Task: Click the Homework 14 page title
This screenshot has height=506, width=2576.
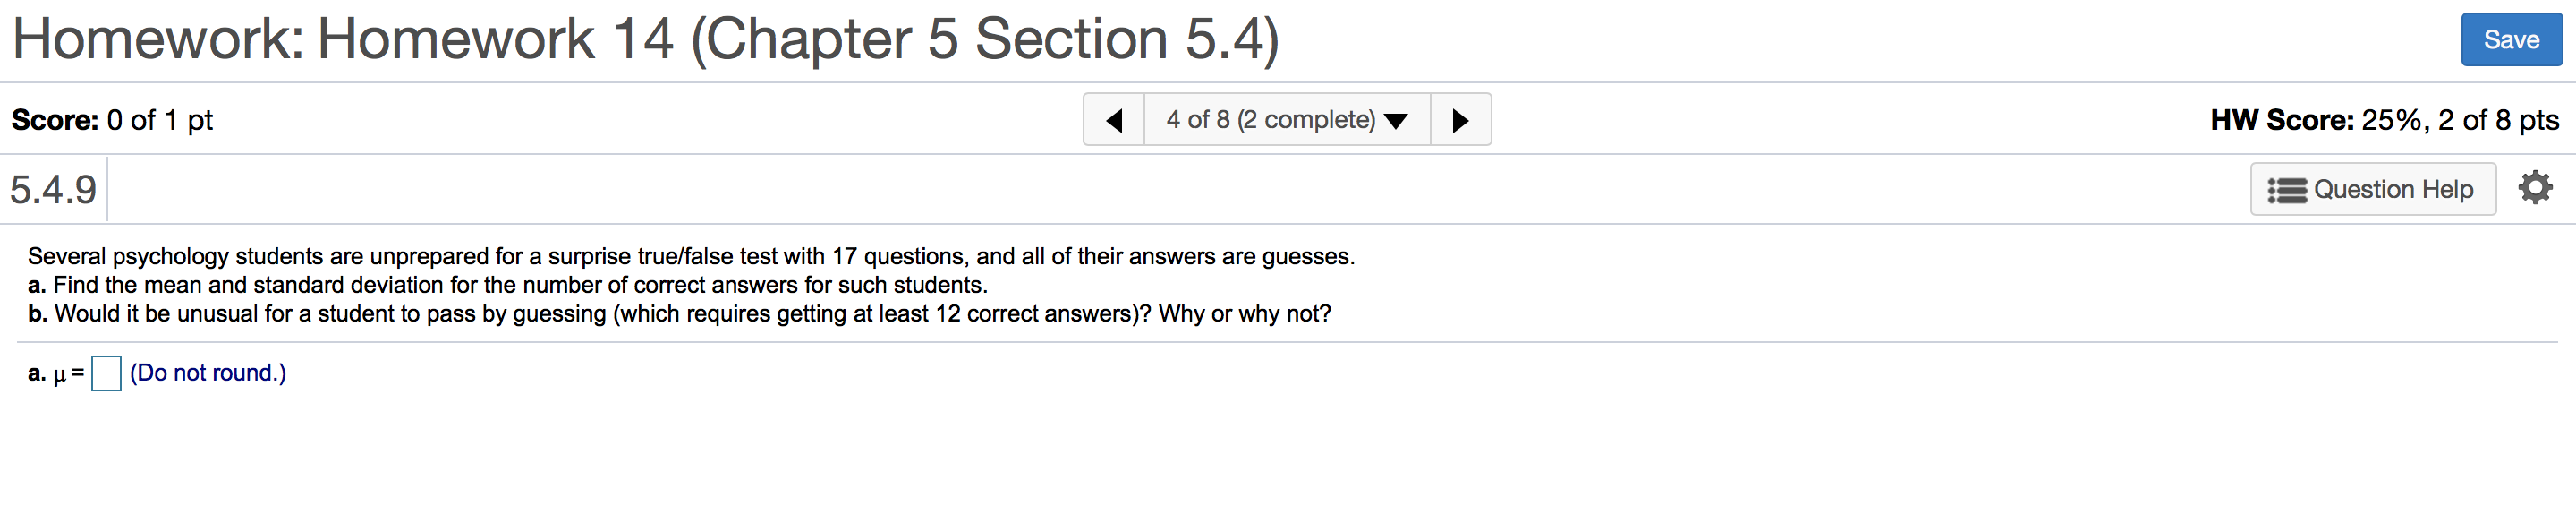Action: pyautogui.click(x=645, y=39)
